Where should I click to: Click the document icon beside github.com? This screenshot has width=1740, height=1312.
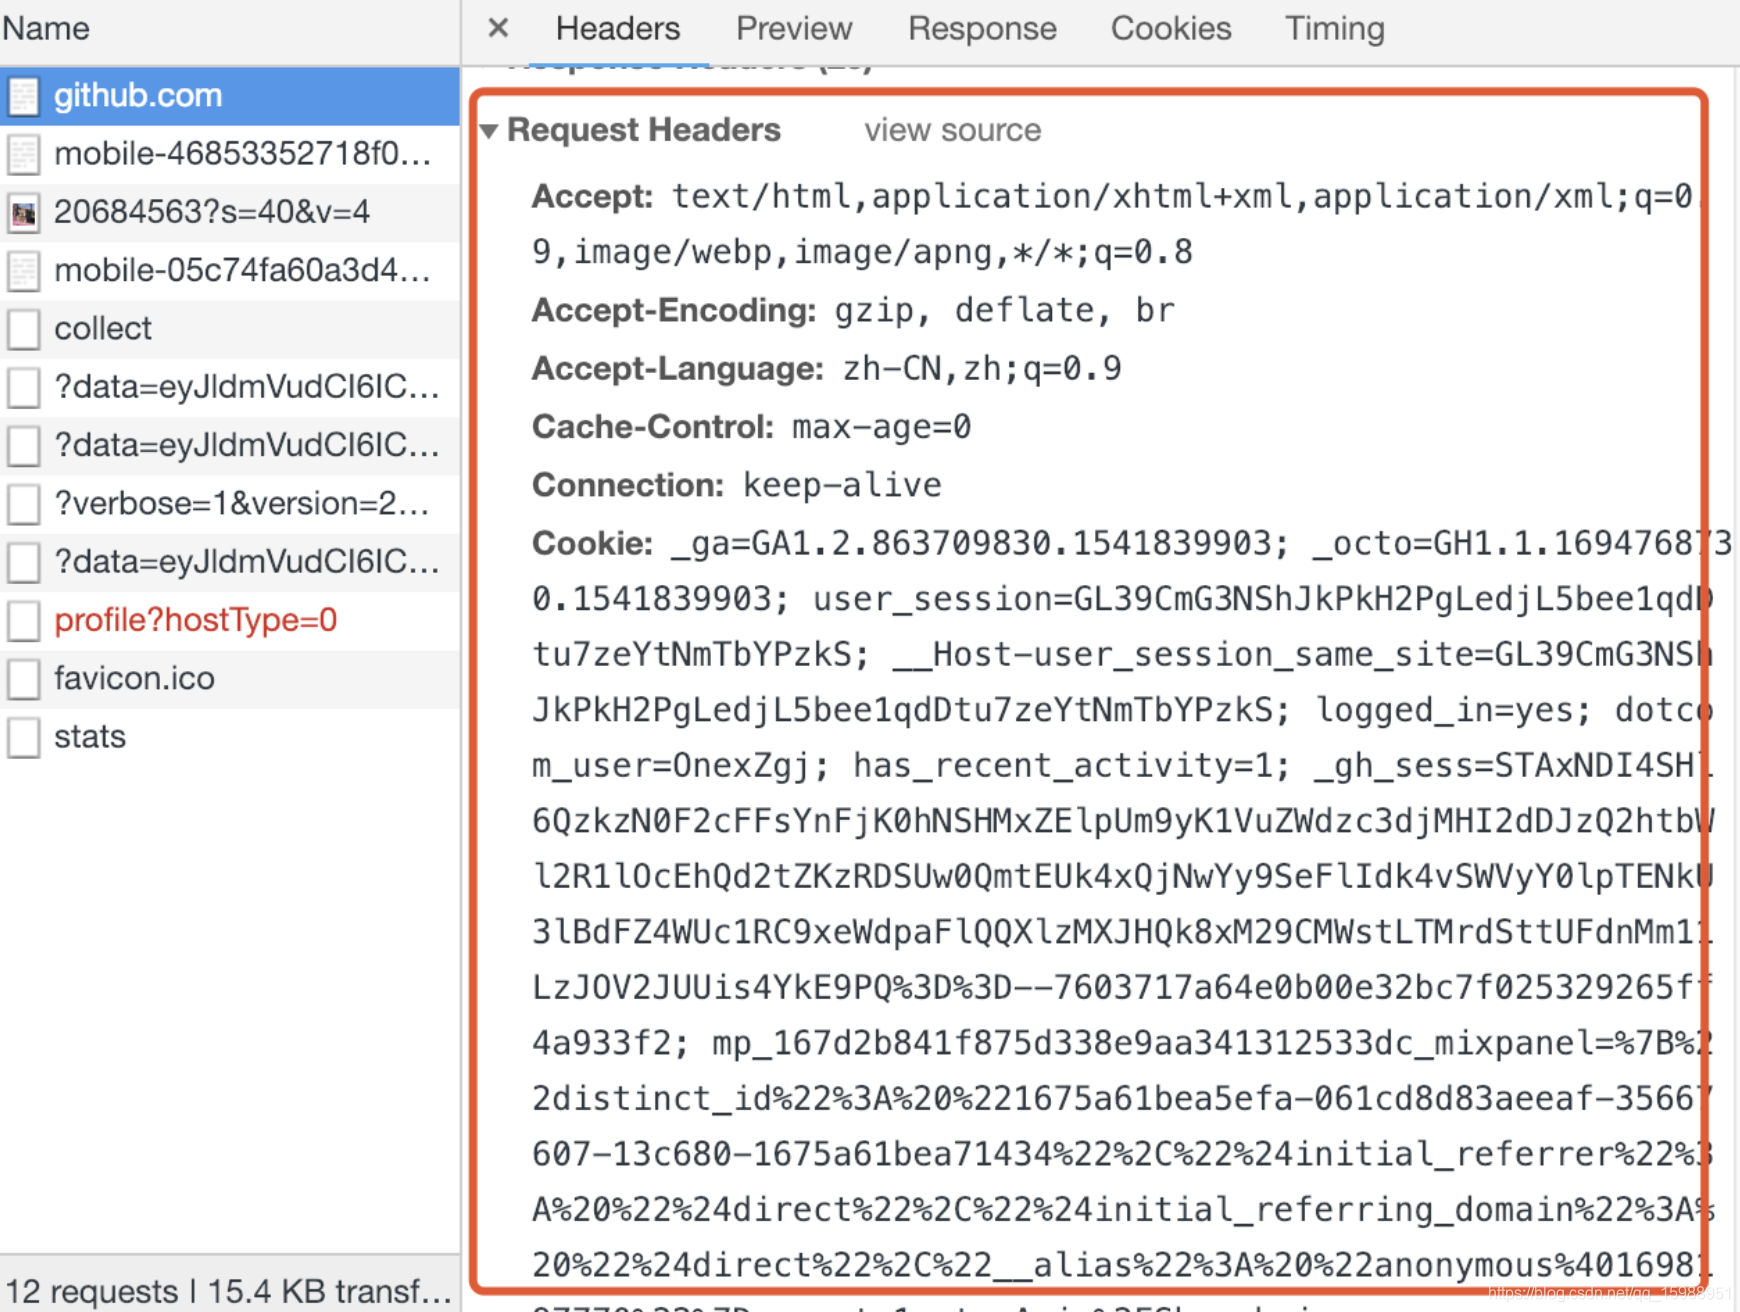(x=24, y=96)
